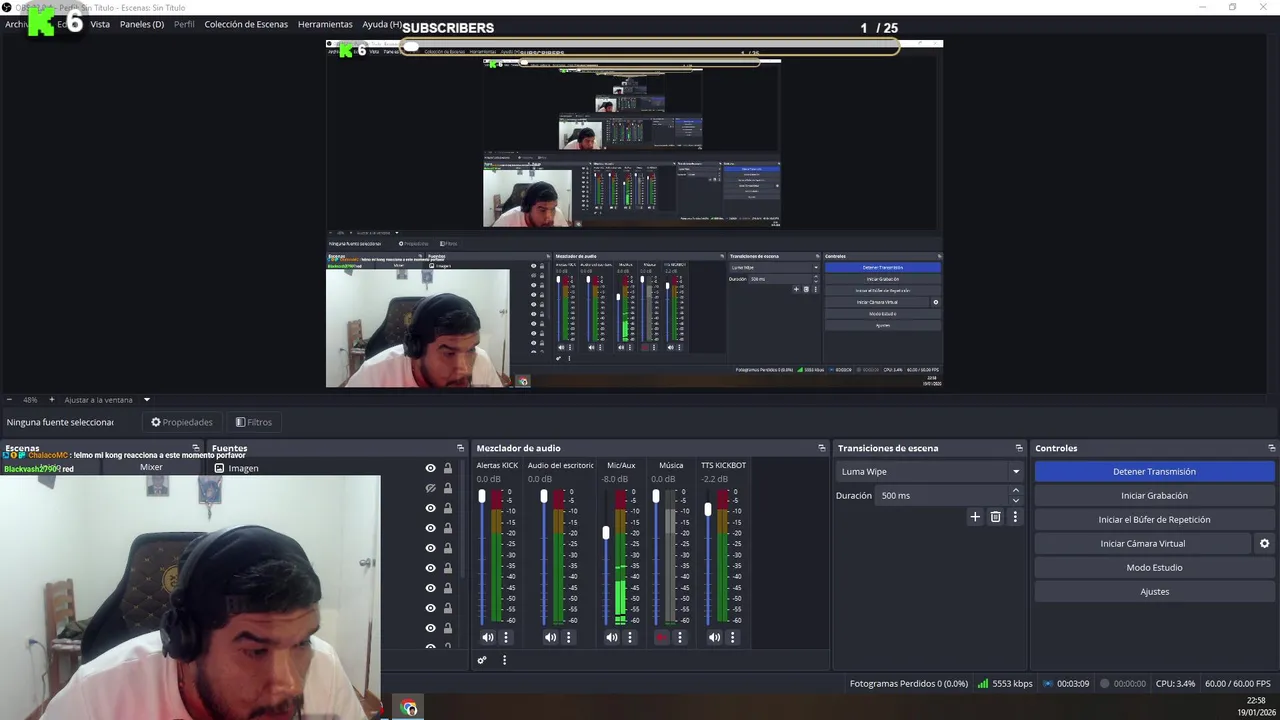Undock the Mezclador de audio panel
1280x720 pixels.
click(822, 448)
